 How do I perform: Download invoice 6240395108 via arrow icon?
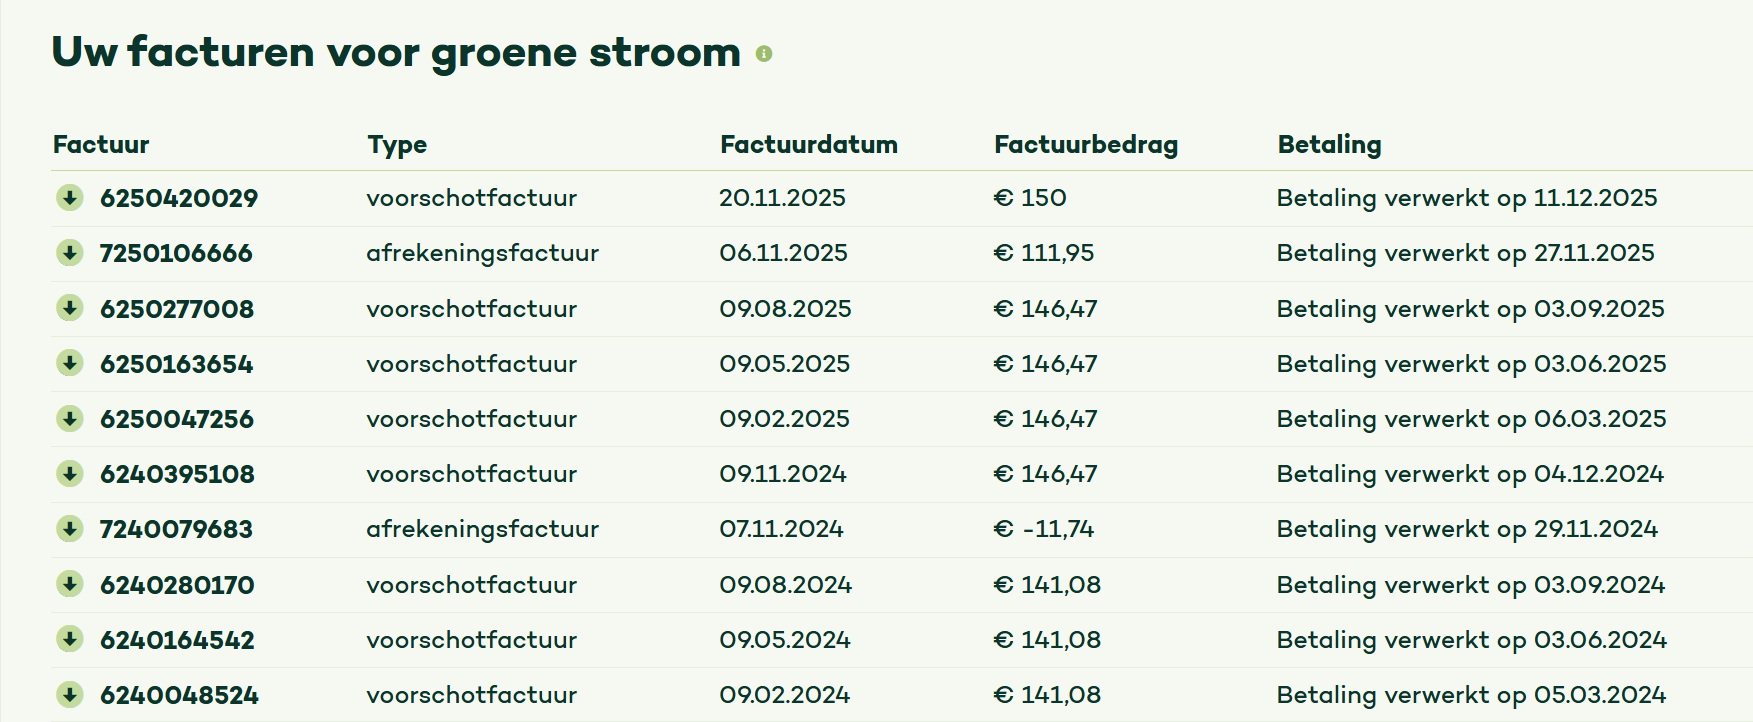(x=69, y=473)
